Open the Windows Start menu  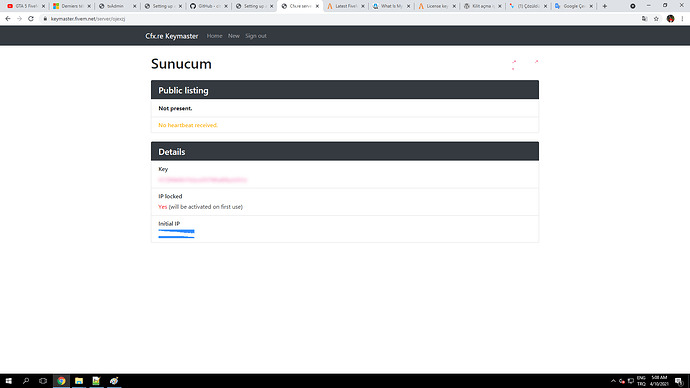[8, 381]
